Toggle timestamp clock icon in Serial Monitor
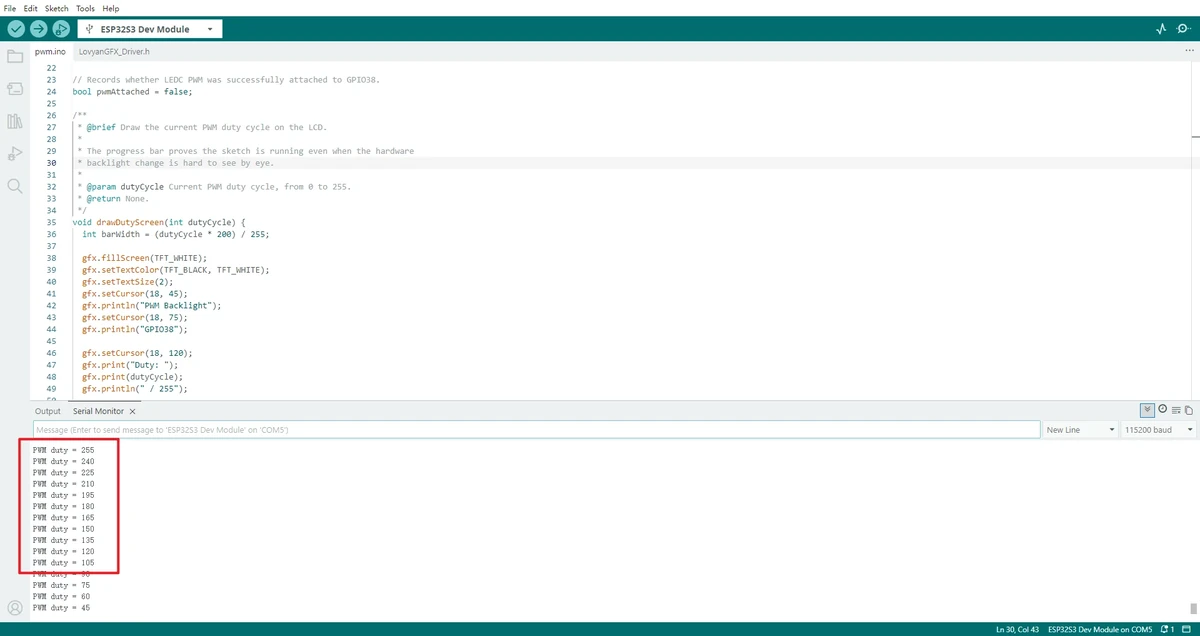1200x636 pixels. click(1162, 410)
